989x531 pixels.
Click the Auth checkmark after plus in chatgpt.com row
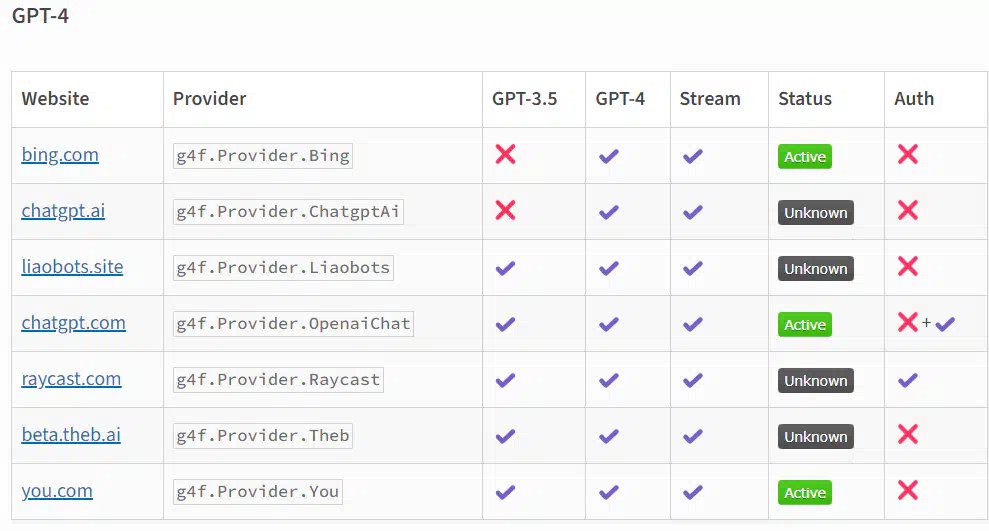(x=945, y=324)
